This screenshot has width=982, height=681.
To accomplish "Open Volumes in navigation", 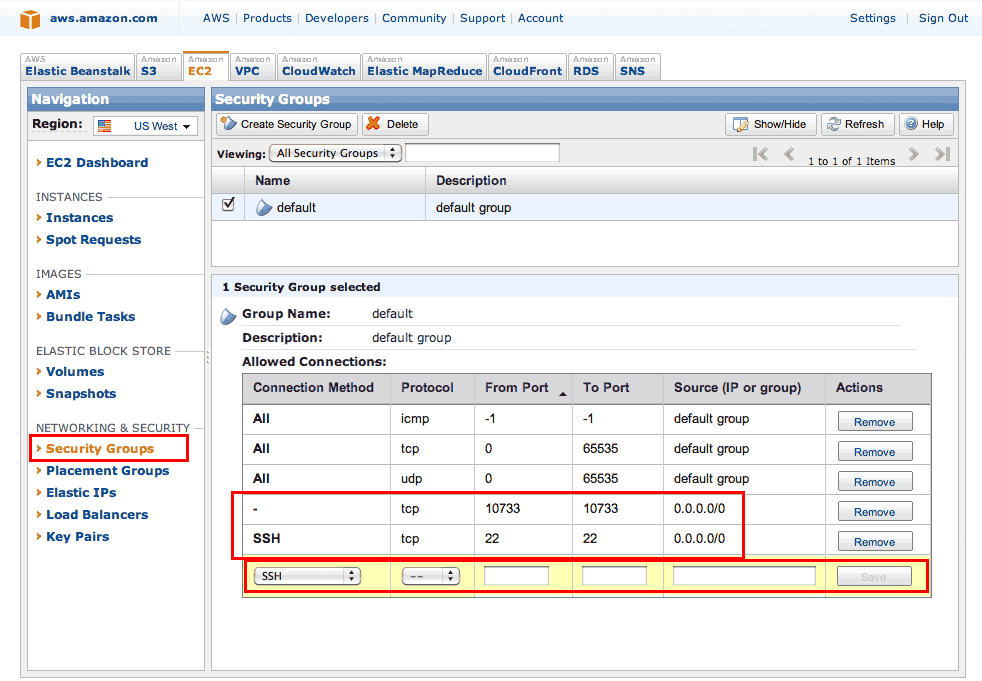I will (x=75, y=372).
